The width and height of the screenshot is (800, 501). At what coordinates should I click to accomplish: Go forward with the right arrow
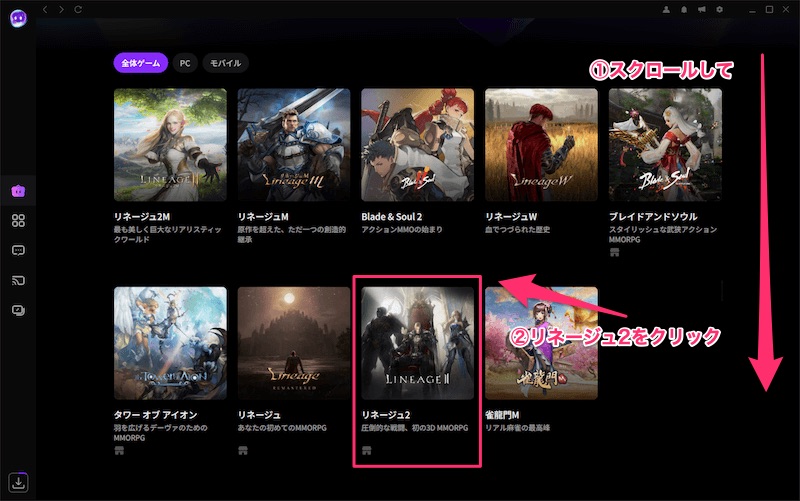[62, 9]
